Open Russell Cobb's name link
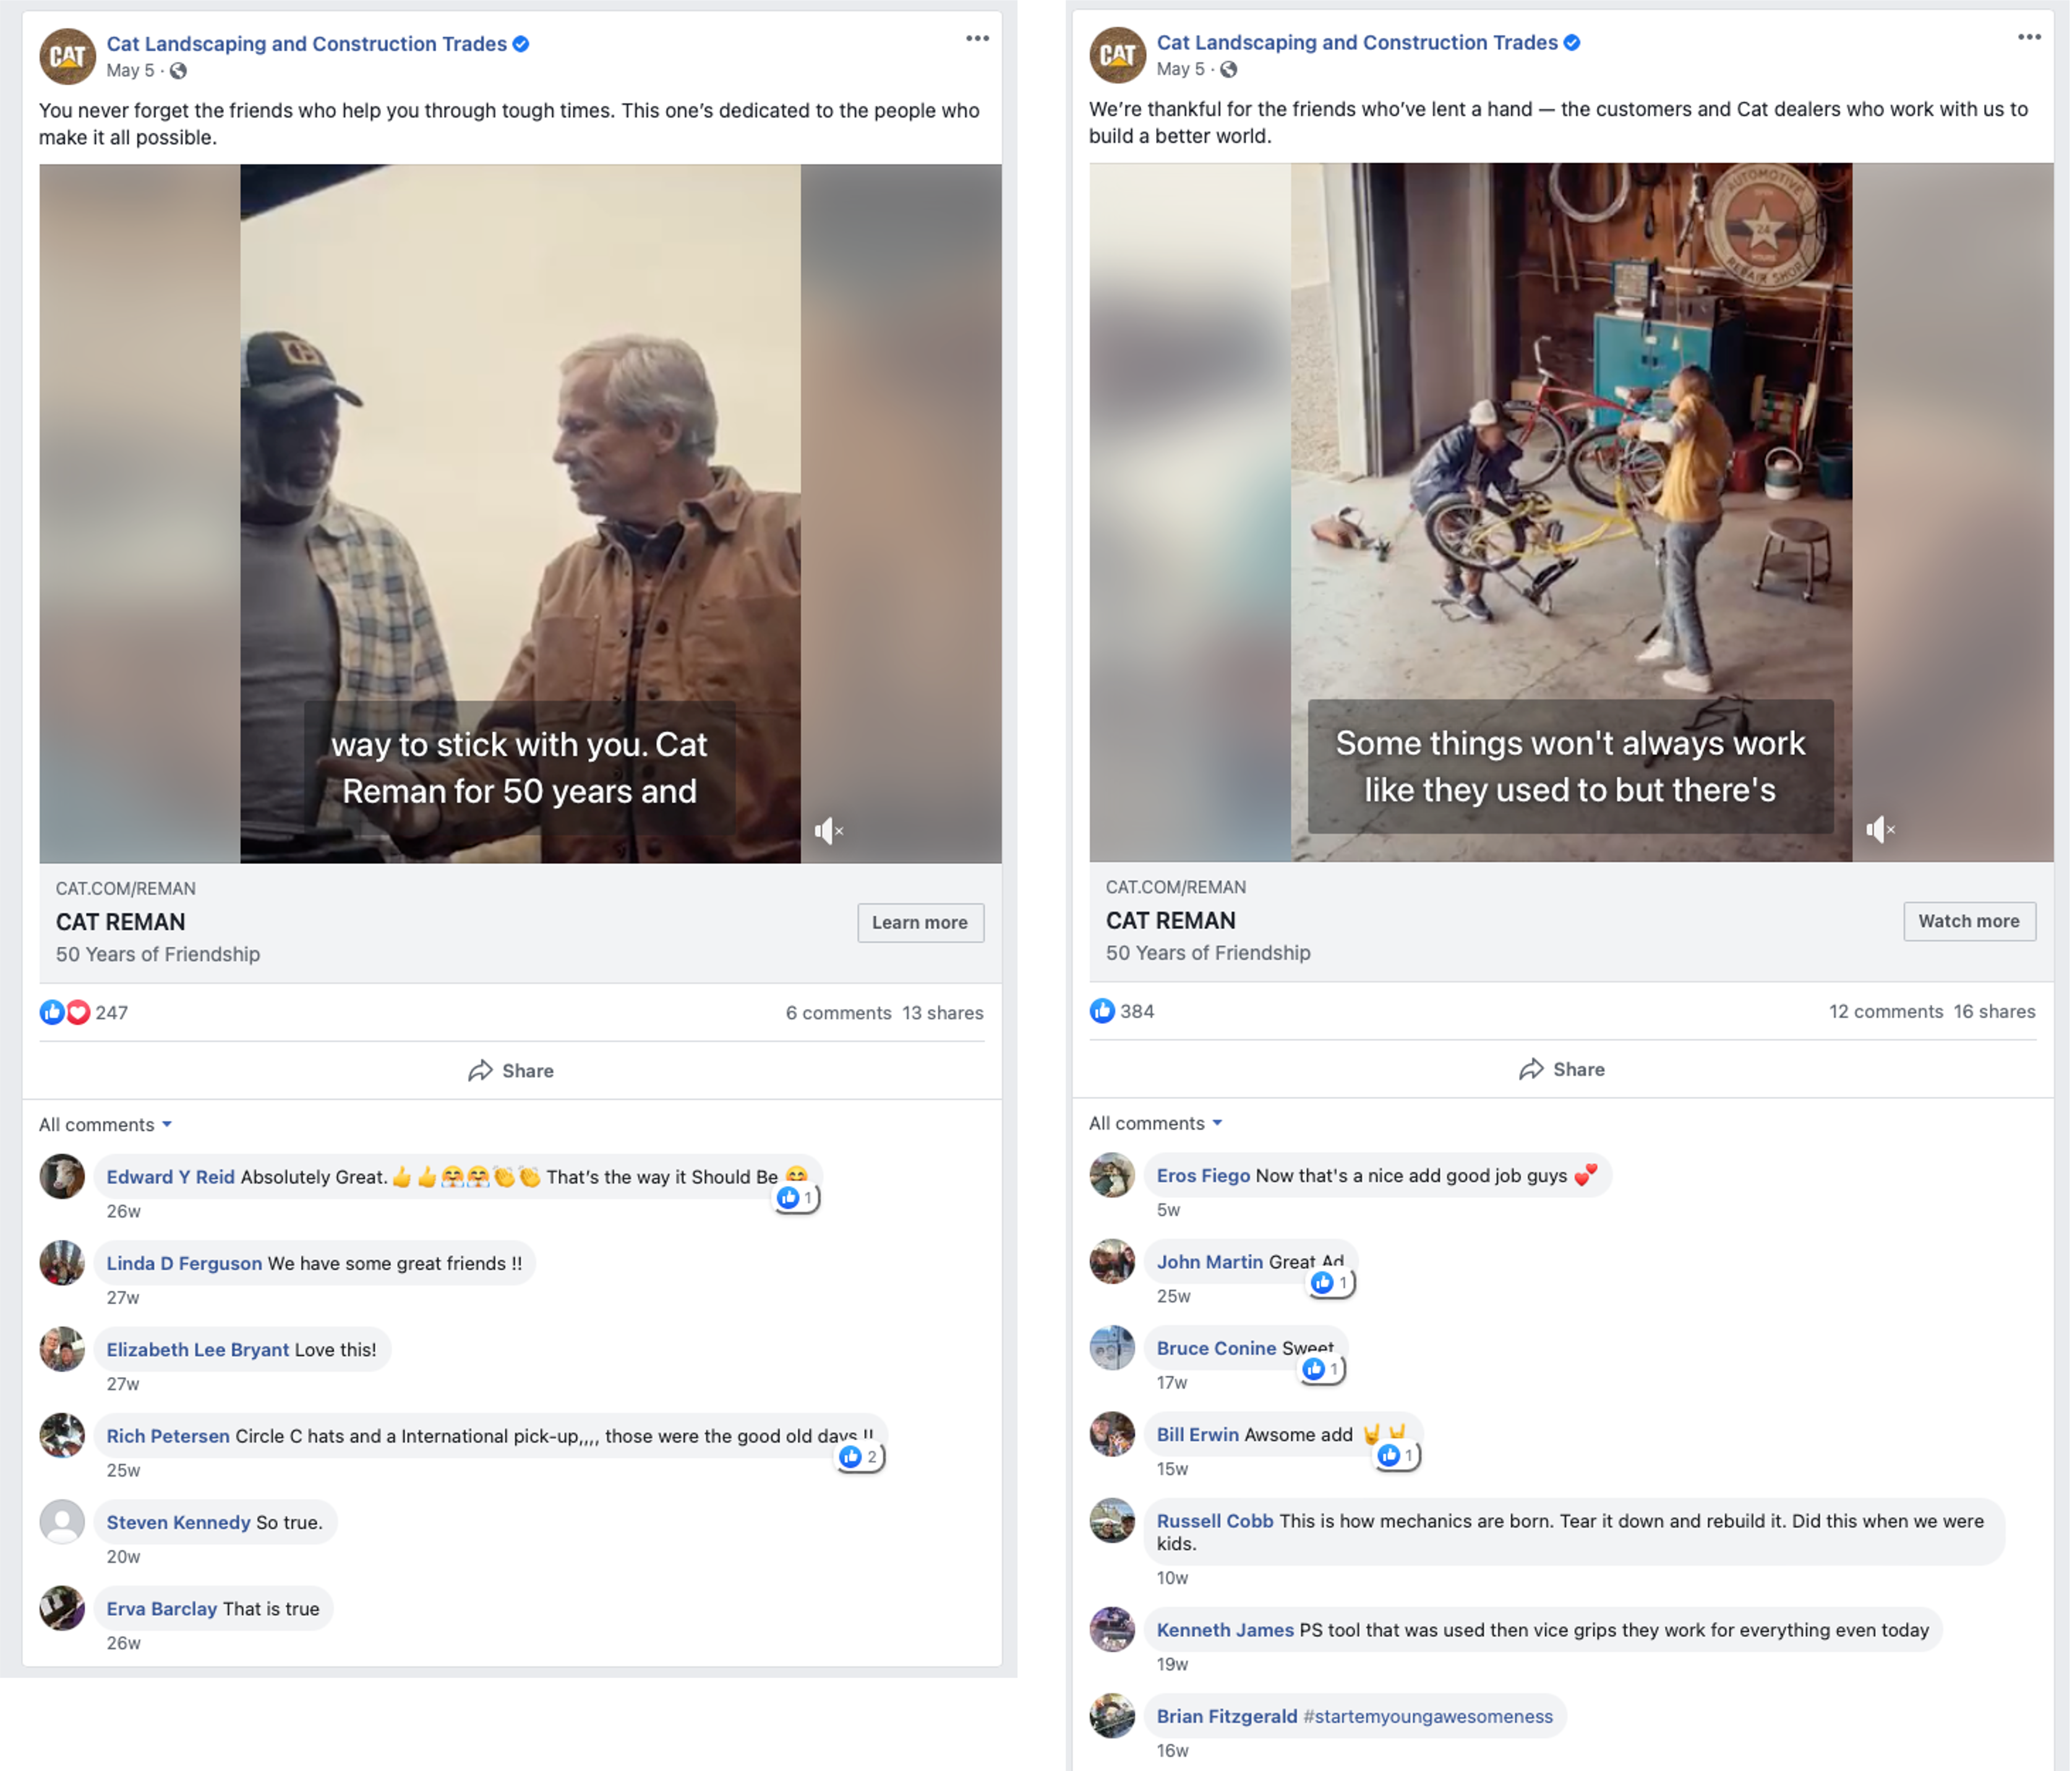This screenshot has height=1771, width=2072. click(x=1215, y=1521)
